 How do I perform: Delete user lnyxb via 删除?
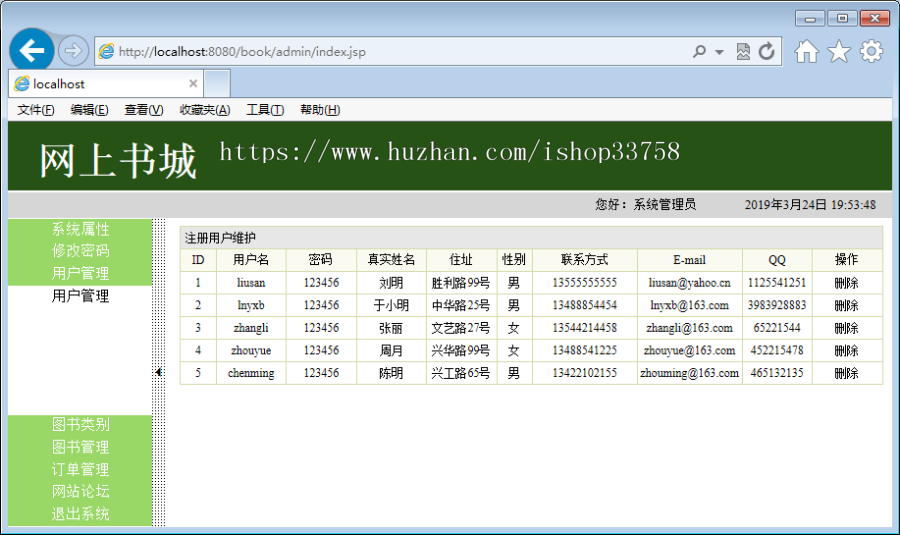pos(847,305)
